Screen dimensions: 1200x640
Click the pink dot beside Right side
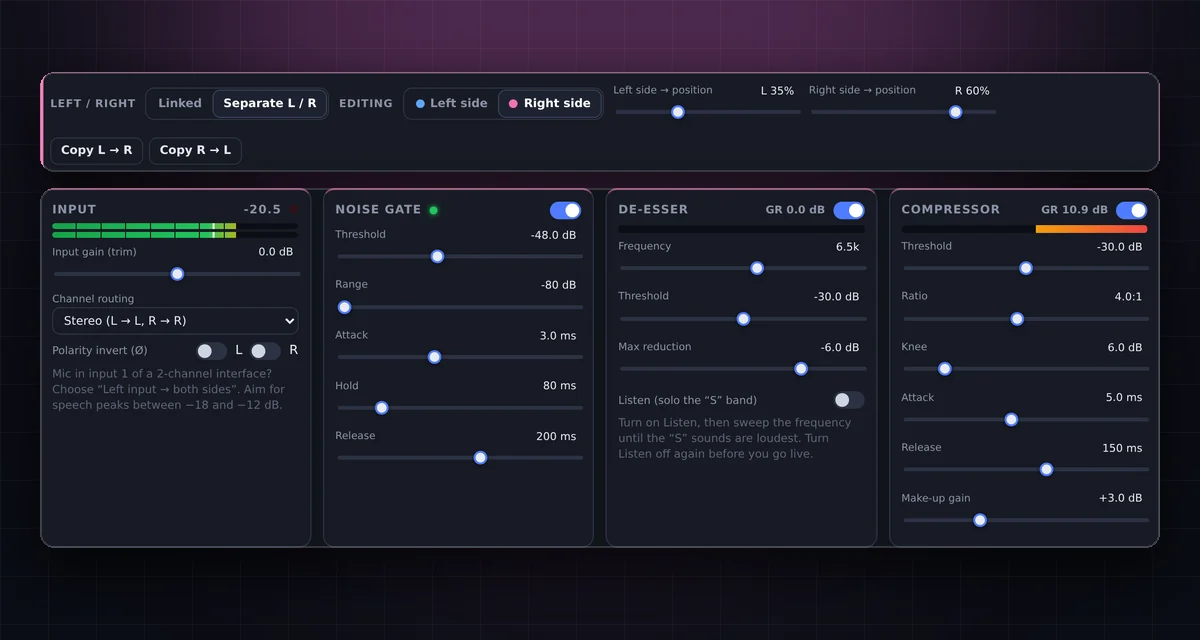pos(514,103)
